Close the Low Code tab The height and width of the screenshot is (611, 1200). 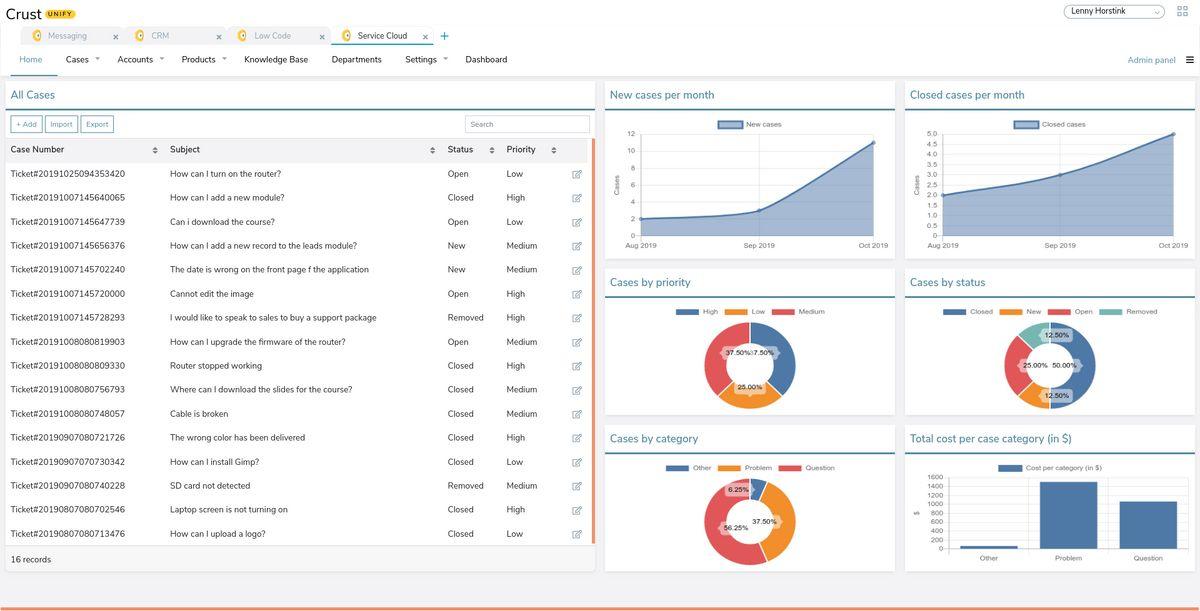click(x=322, y=37)
